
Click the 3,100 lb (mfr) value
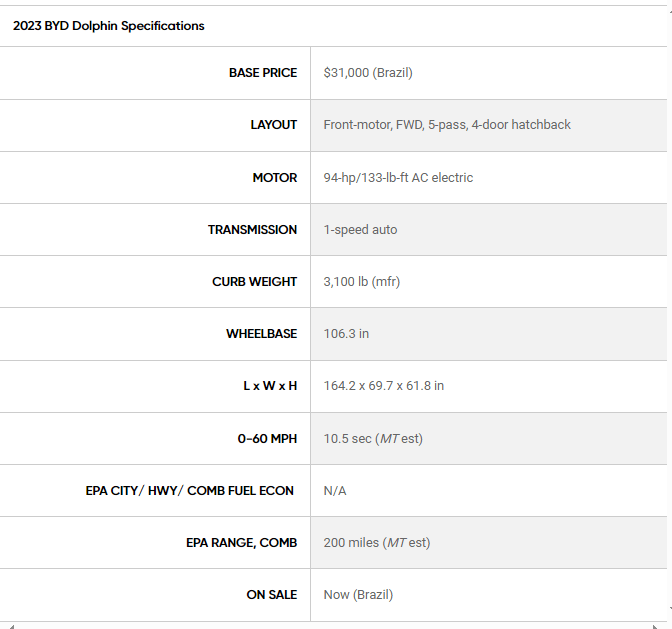(x=361, y=282)
